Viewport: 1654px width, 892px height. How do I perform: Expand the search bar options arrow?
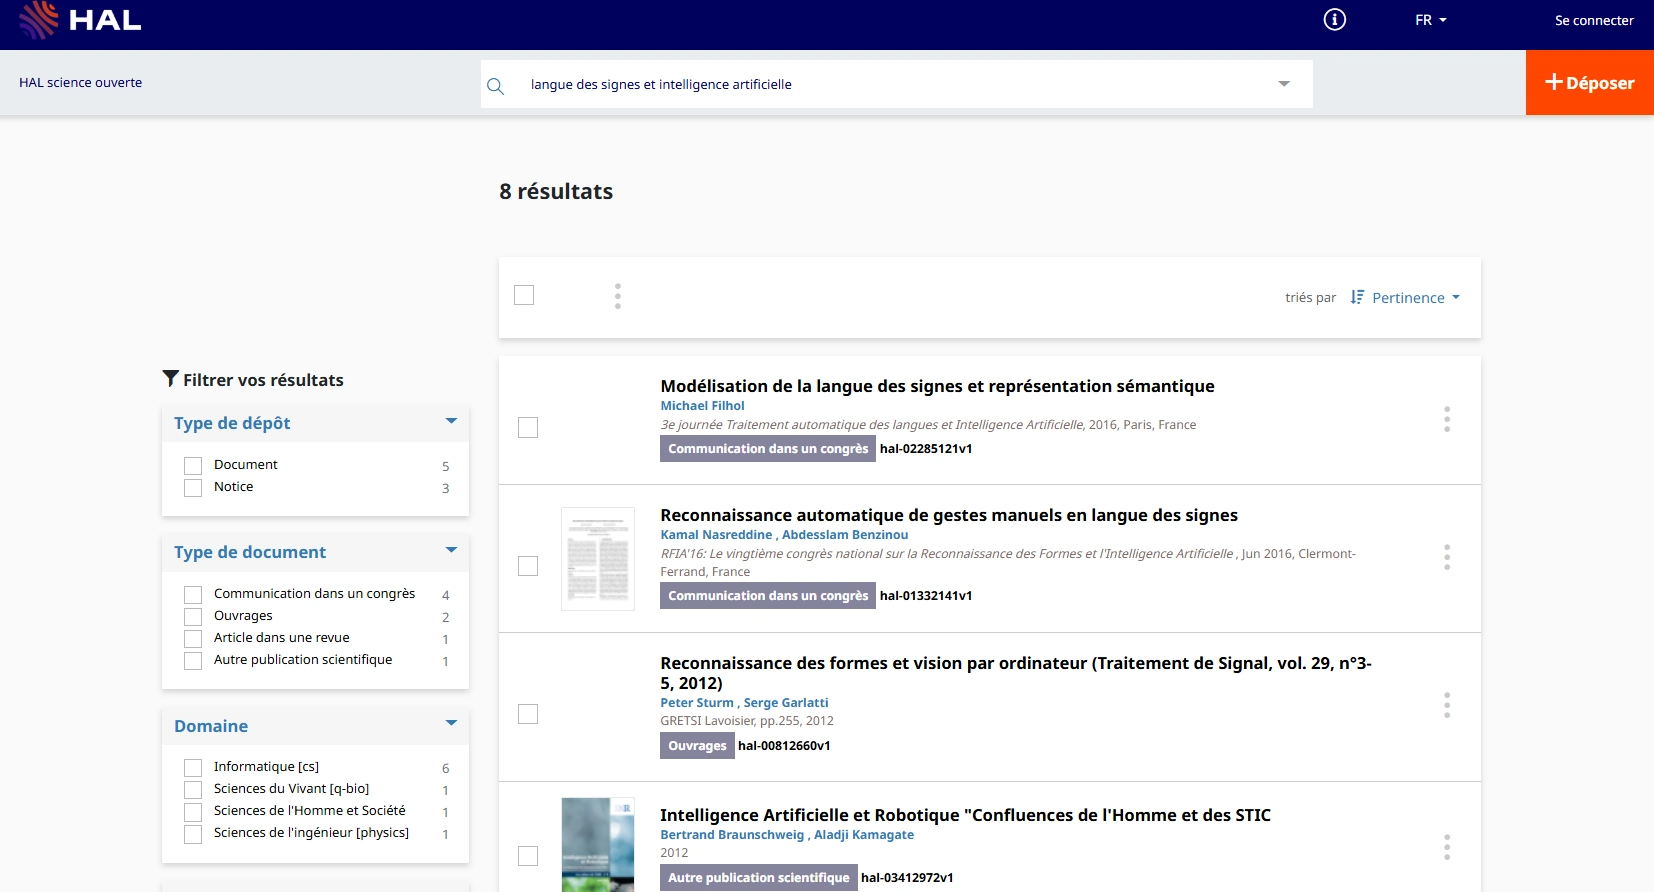pos(1284,84)
